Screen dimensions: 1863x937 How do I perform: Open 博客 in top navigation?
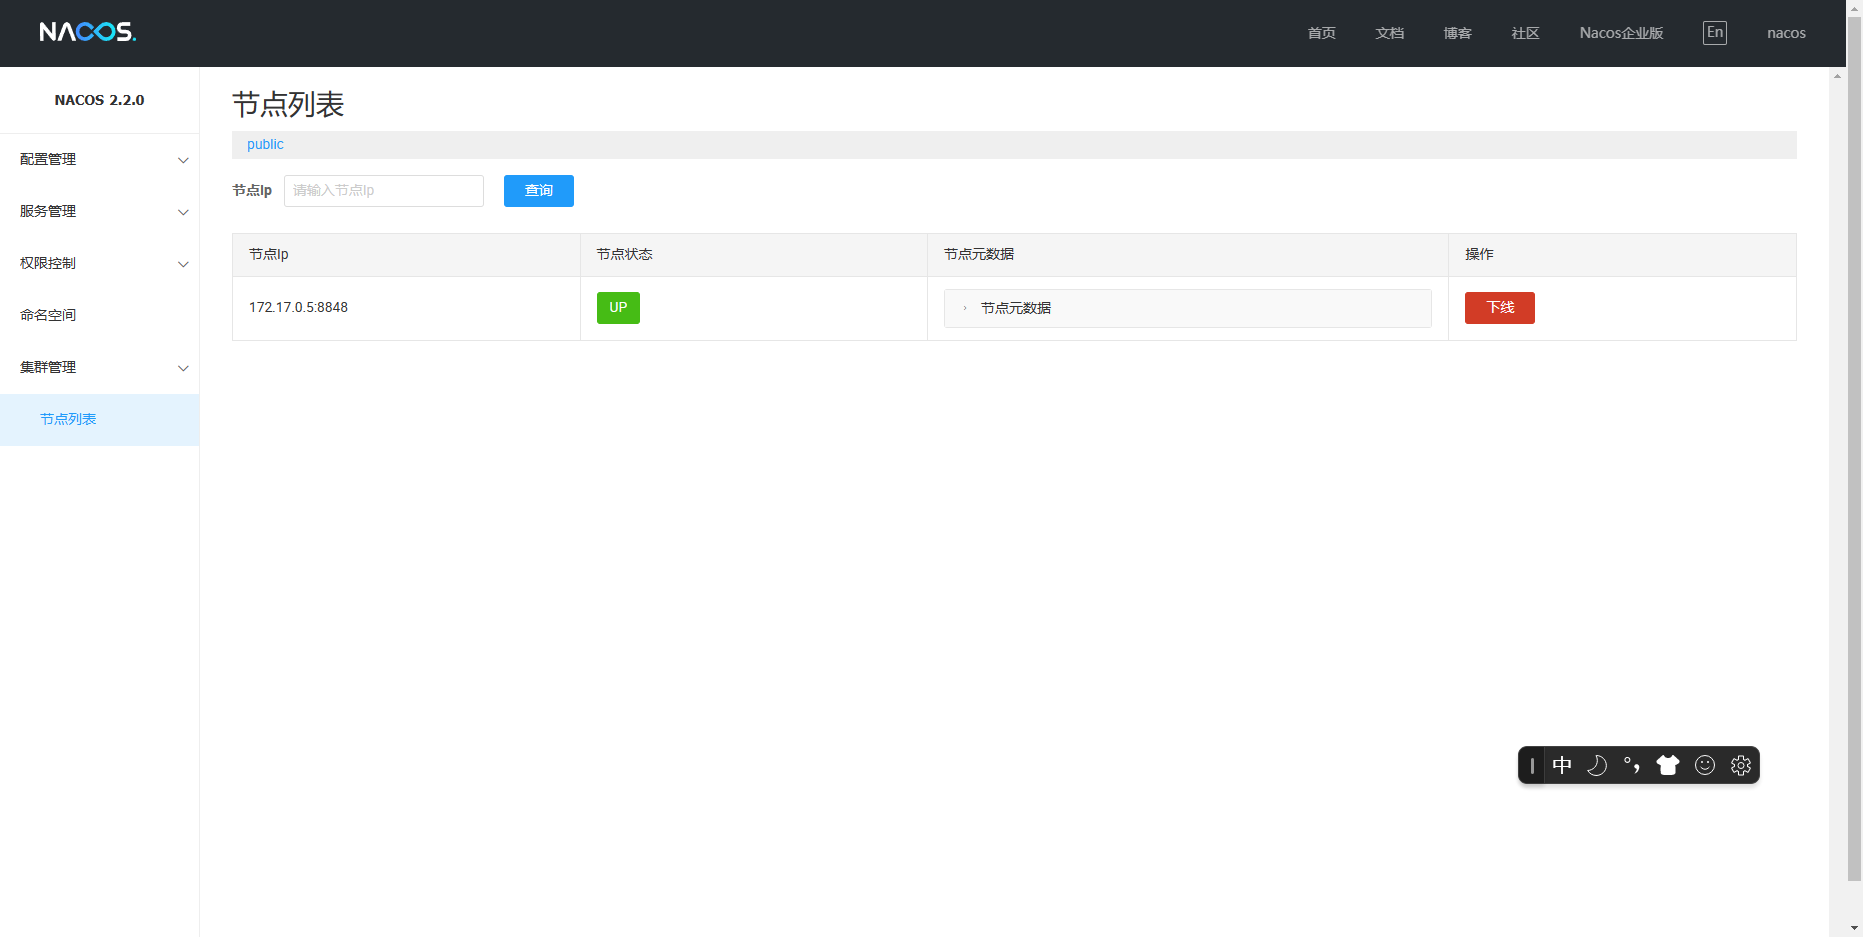(x=1458, y=33)
